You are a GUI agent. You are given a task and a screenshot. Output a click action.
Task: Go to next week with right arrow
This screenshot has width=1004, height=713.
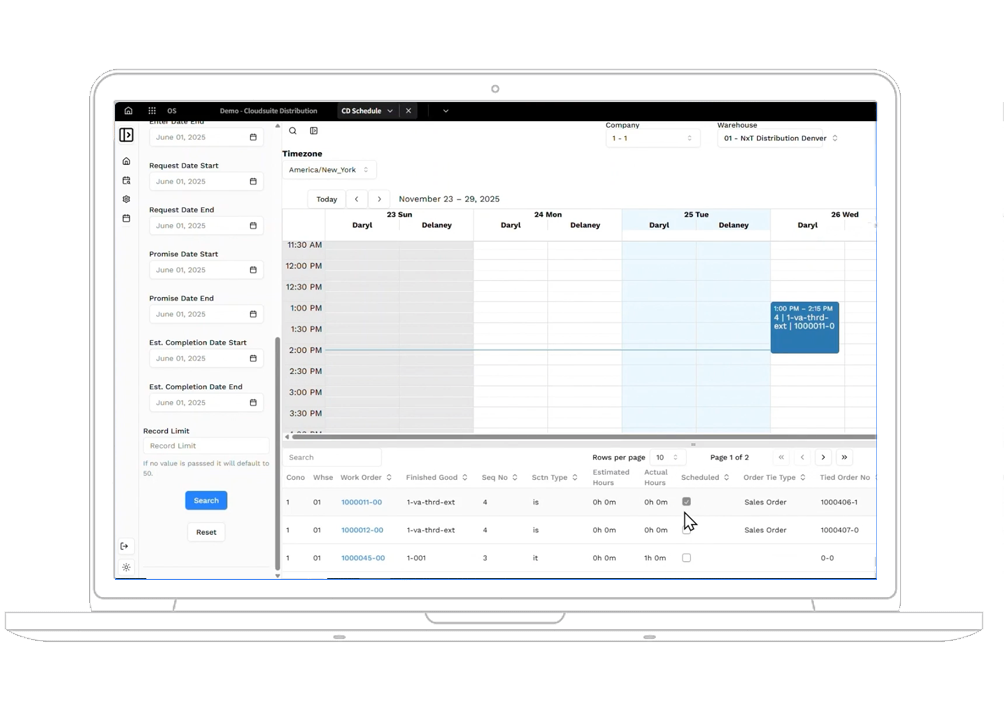click(x=379, y=199)
